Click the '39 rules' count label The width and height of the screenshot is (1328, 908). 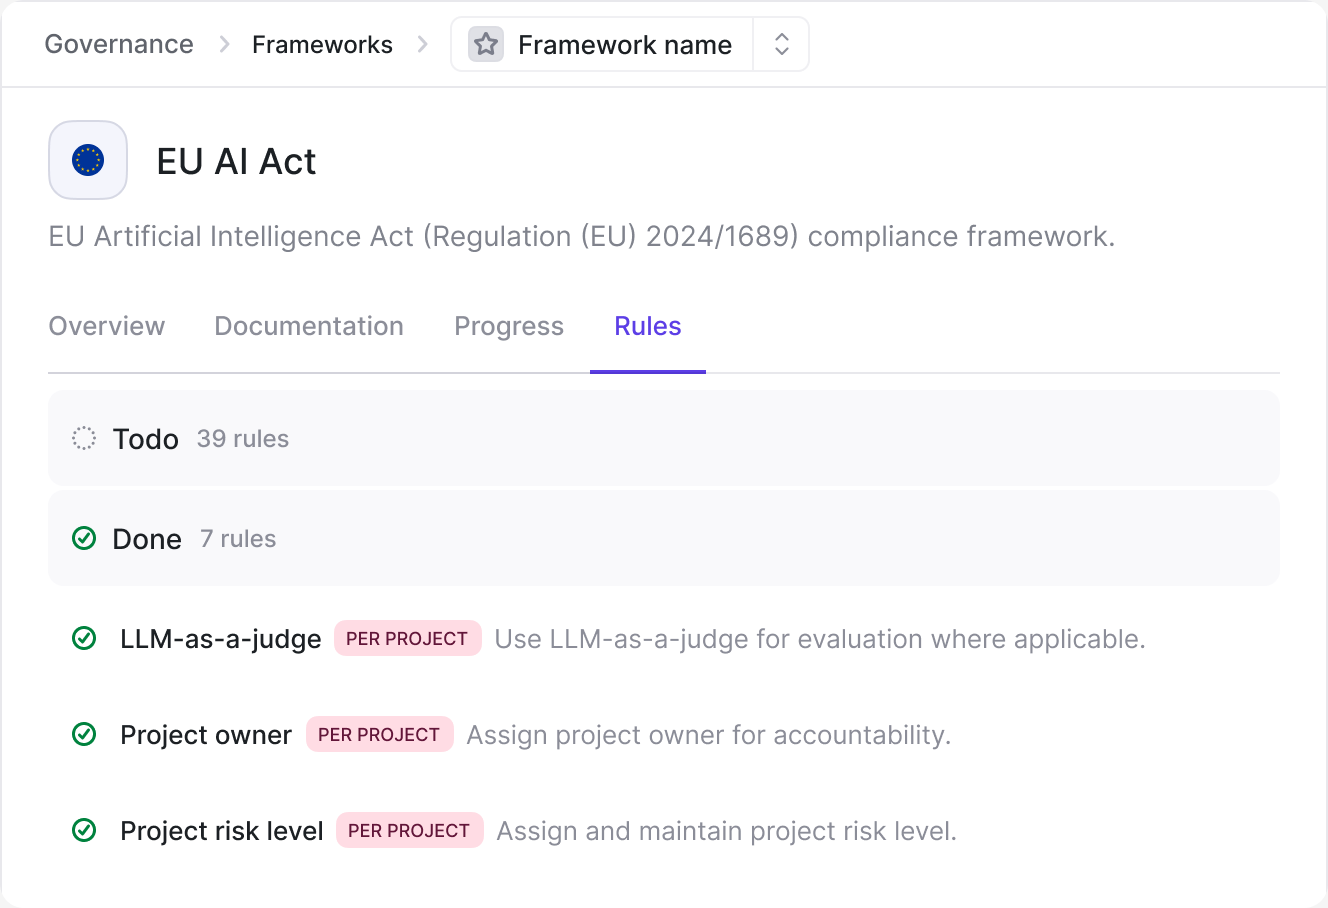coord(243,438)
